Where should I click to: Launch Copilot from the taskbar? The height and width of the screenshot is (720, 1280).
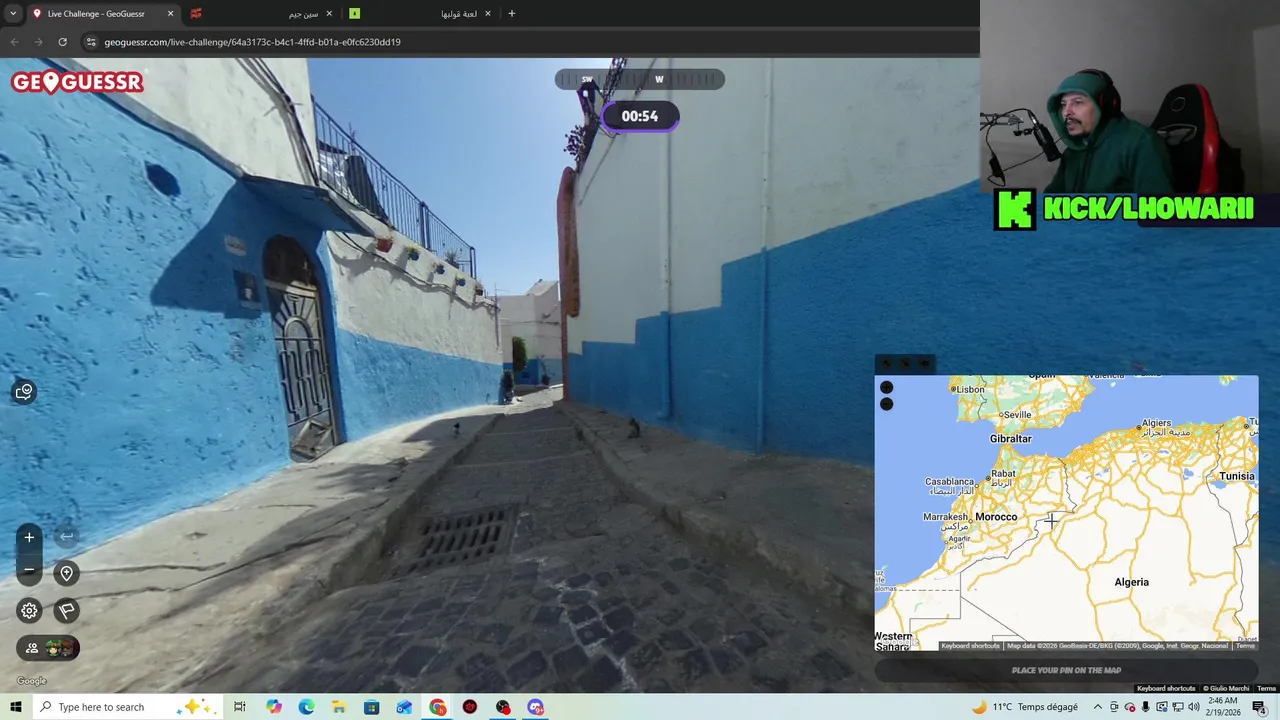274,707
